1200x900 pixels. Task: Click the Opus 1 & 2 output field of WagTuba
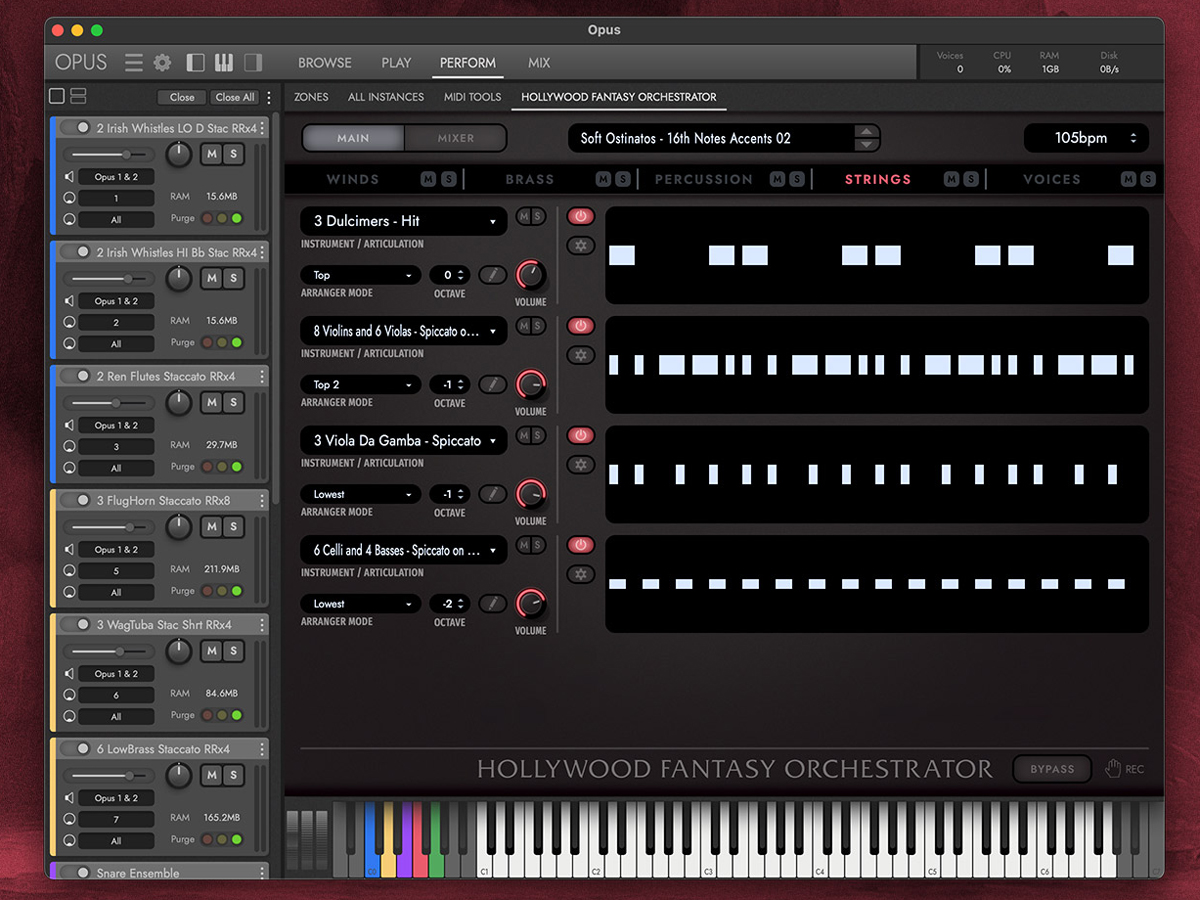(117, 673)
